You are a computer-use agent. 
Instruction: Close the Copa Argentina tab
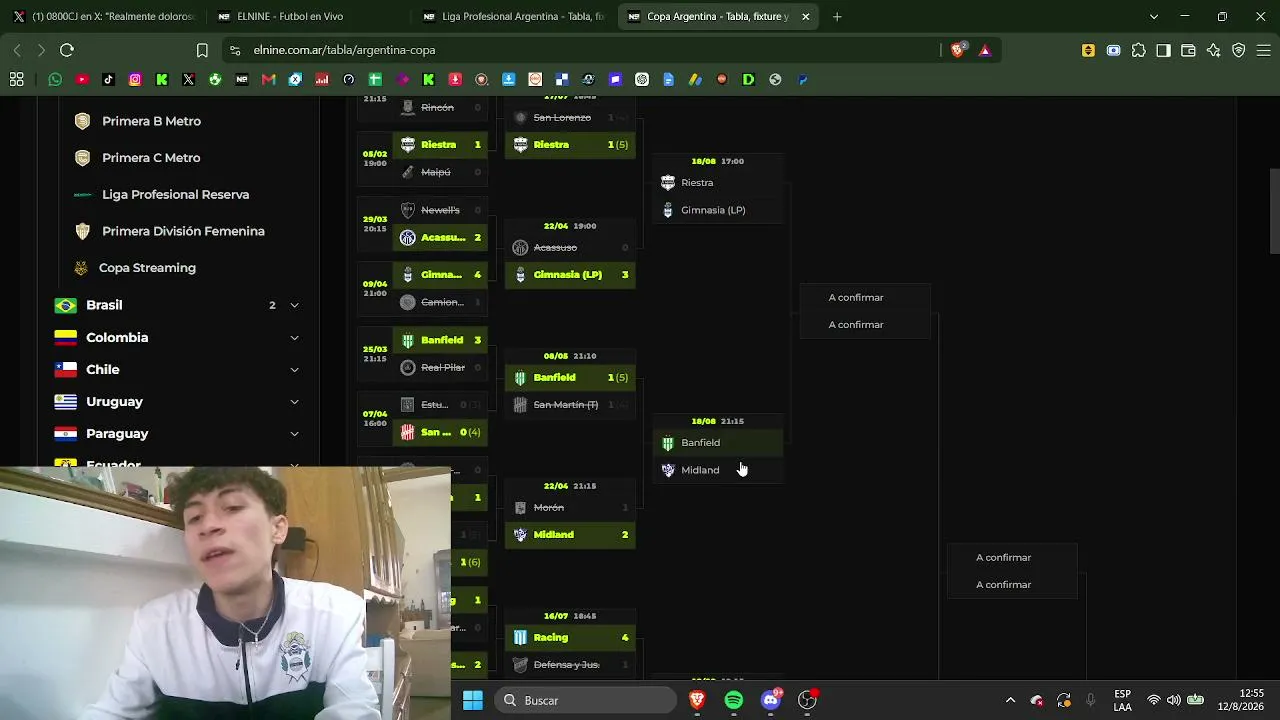point(805,16)
